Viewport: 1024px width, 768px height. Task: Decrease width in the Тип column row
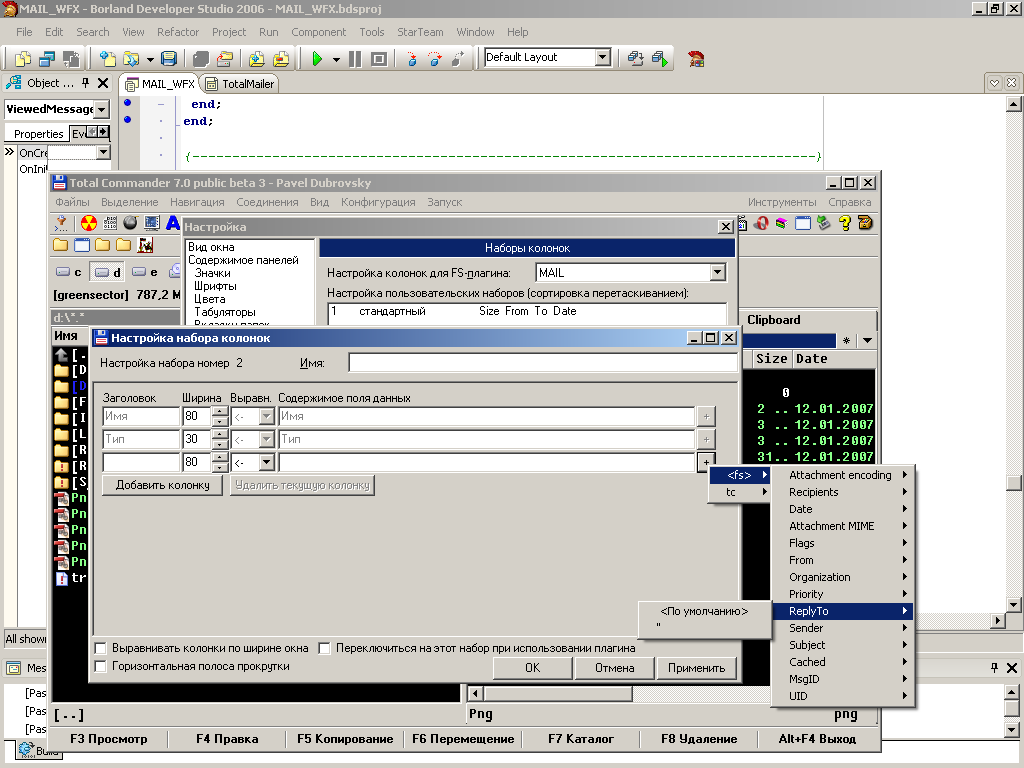pos(221,444)
